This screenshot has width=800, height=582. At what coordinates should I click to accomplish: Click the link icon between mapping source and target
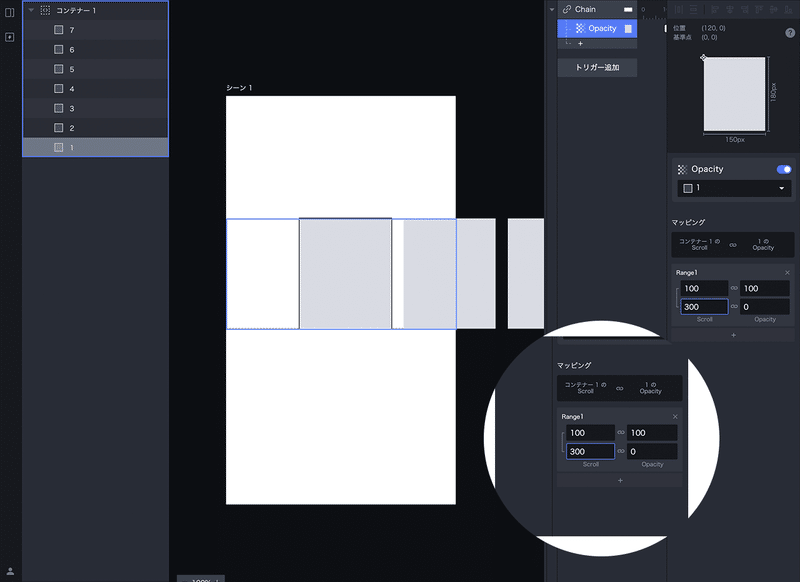[733, 245]
